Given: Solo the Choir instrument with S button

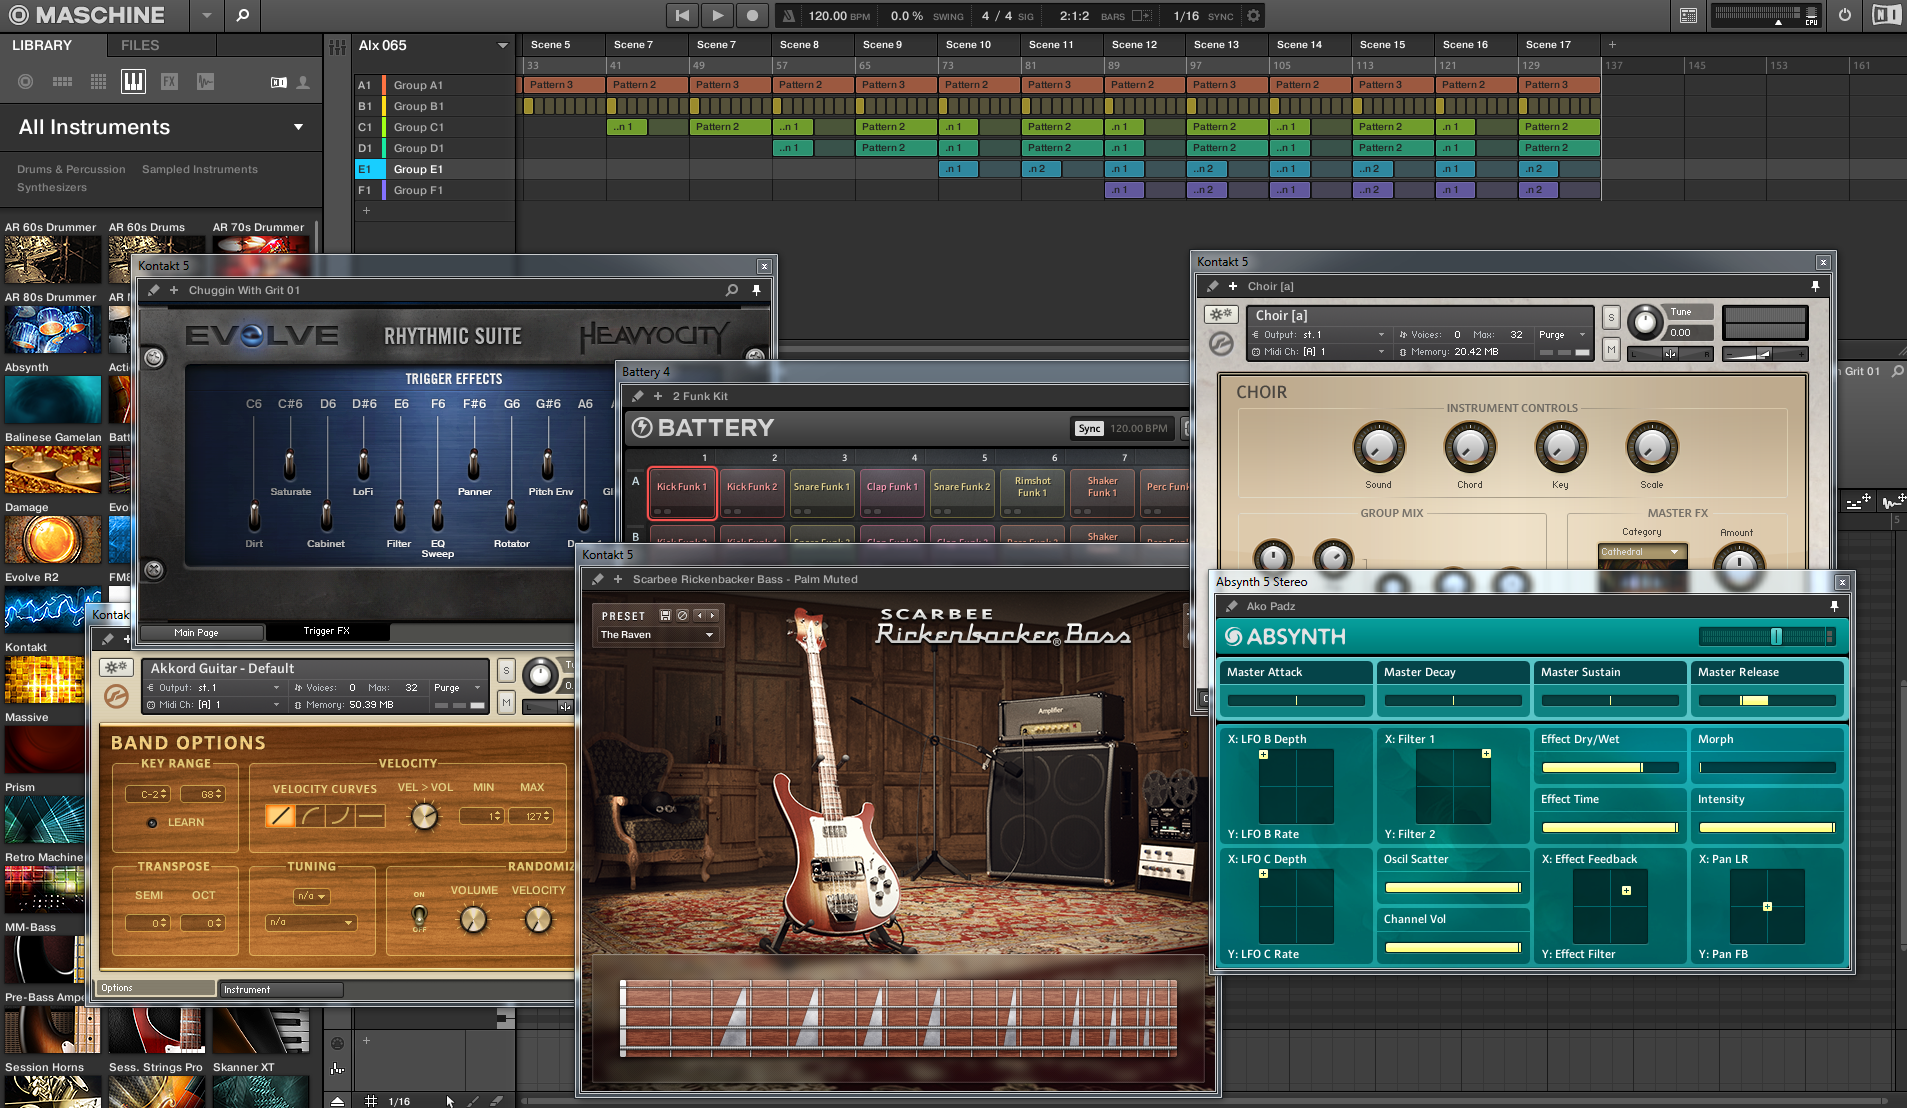Looking at the screenshot, I should (x=1610, y=317).
